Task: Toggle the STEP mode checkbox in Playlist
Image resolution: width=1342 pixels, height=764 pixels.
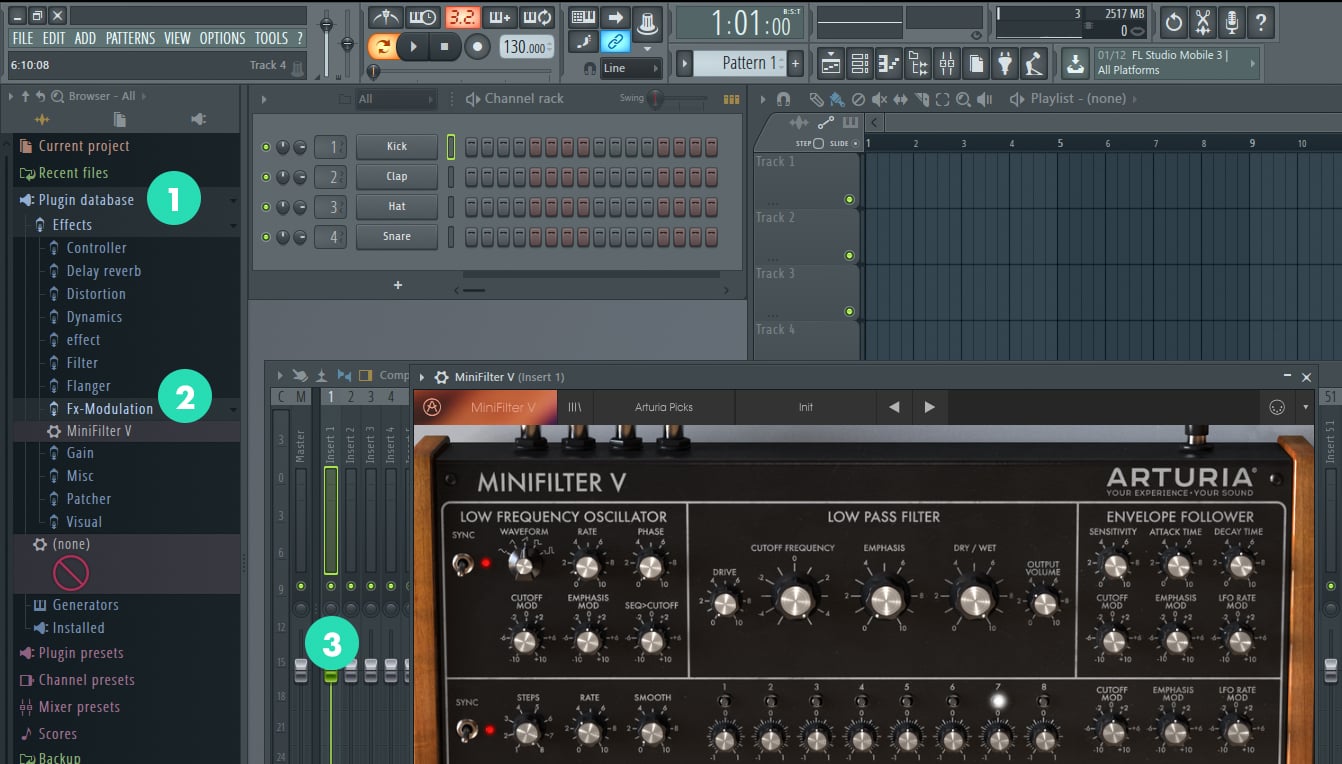Action: point(818,143)
